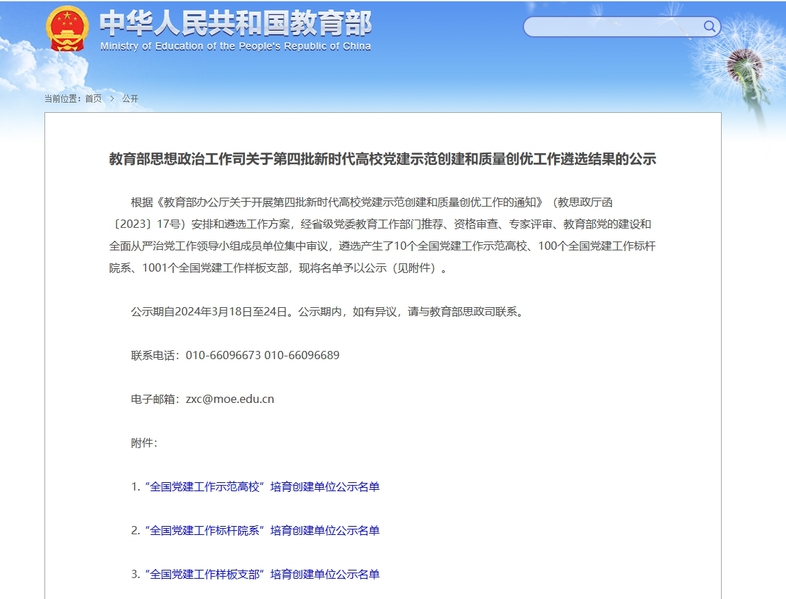Viewport: 786px width, 599px height.
Task: Open attachment 3 全国党建工作样板支部 list
Action: pos(255,574)
